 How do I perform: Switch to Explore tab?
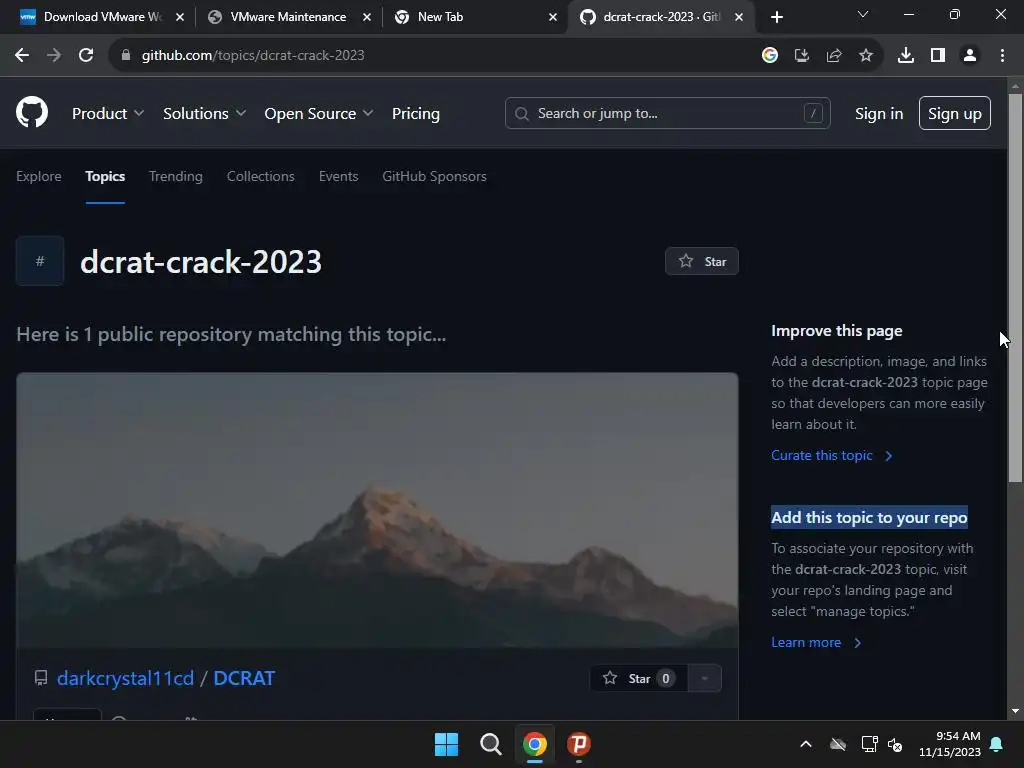click(39, 176)
